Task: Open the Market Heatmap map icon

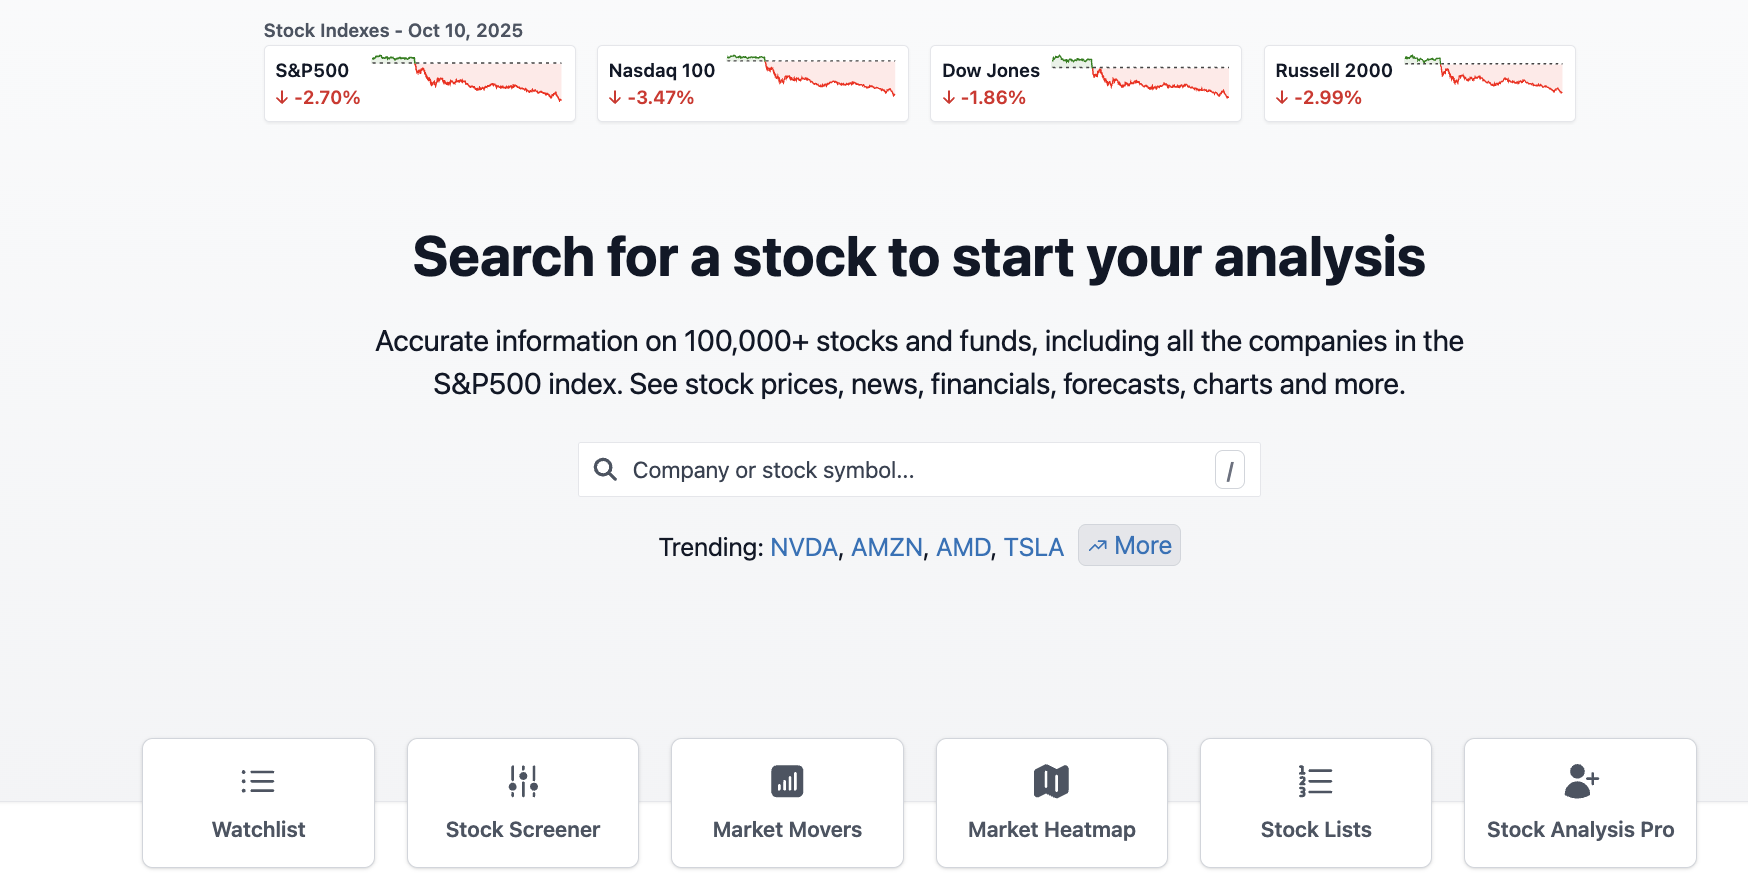Action: coord(1051,781)
